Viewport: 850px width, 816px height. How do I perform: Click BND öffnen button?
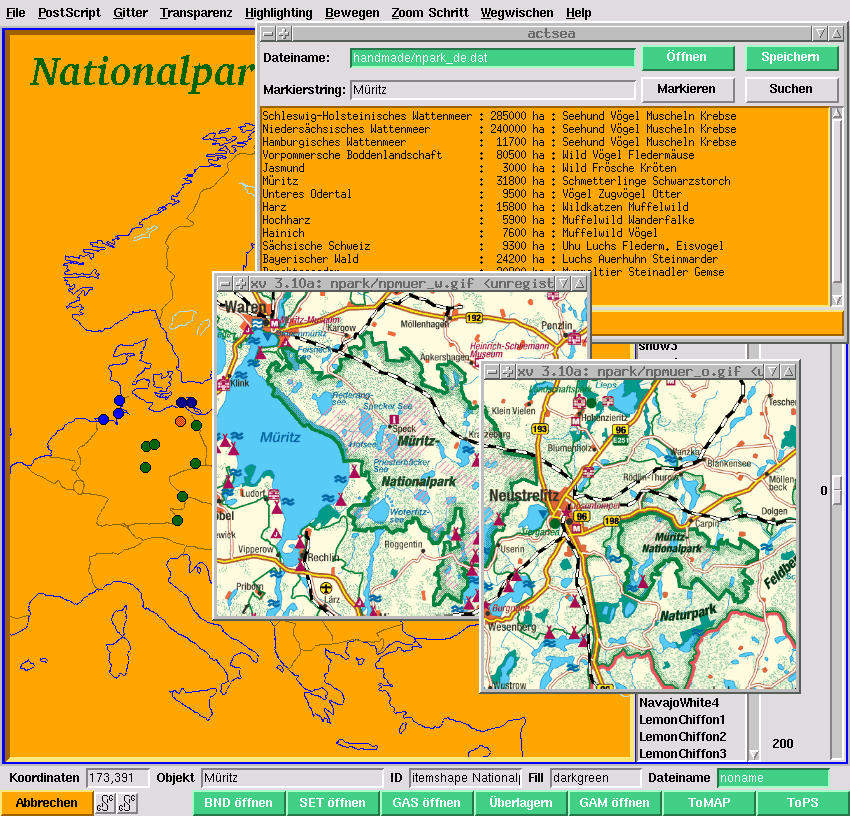(239, 802)
